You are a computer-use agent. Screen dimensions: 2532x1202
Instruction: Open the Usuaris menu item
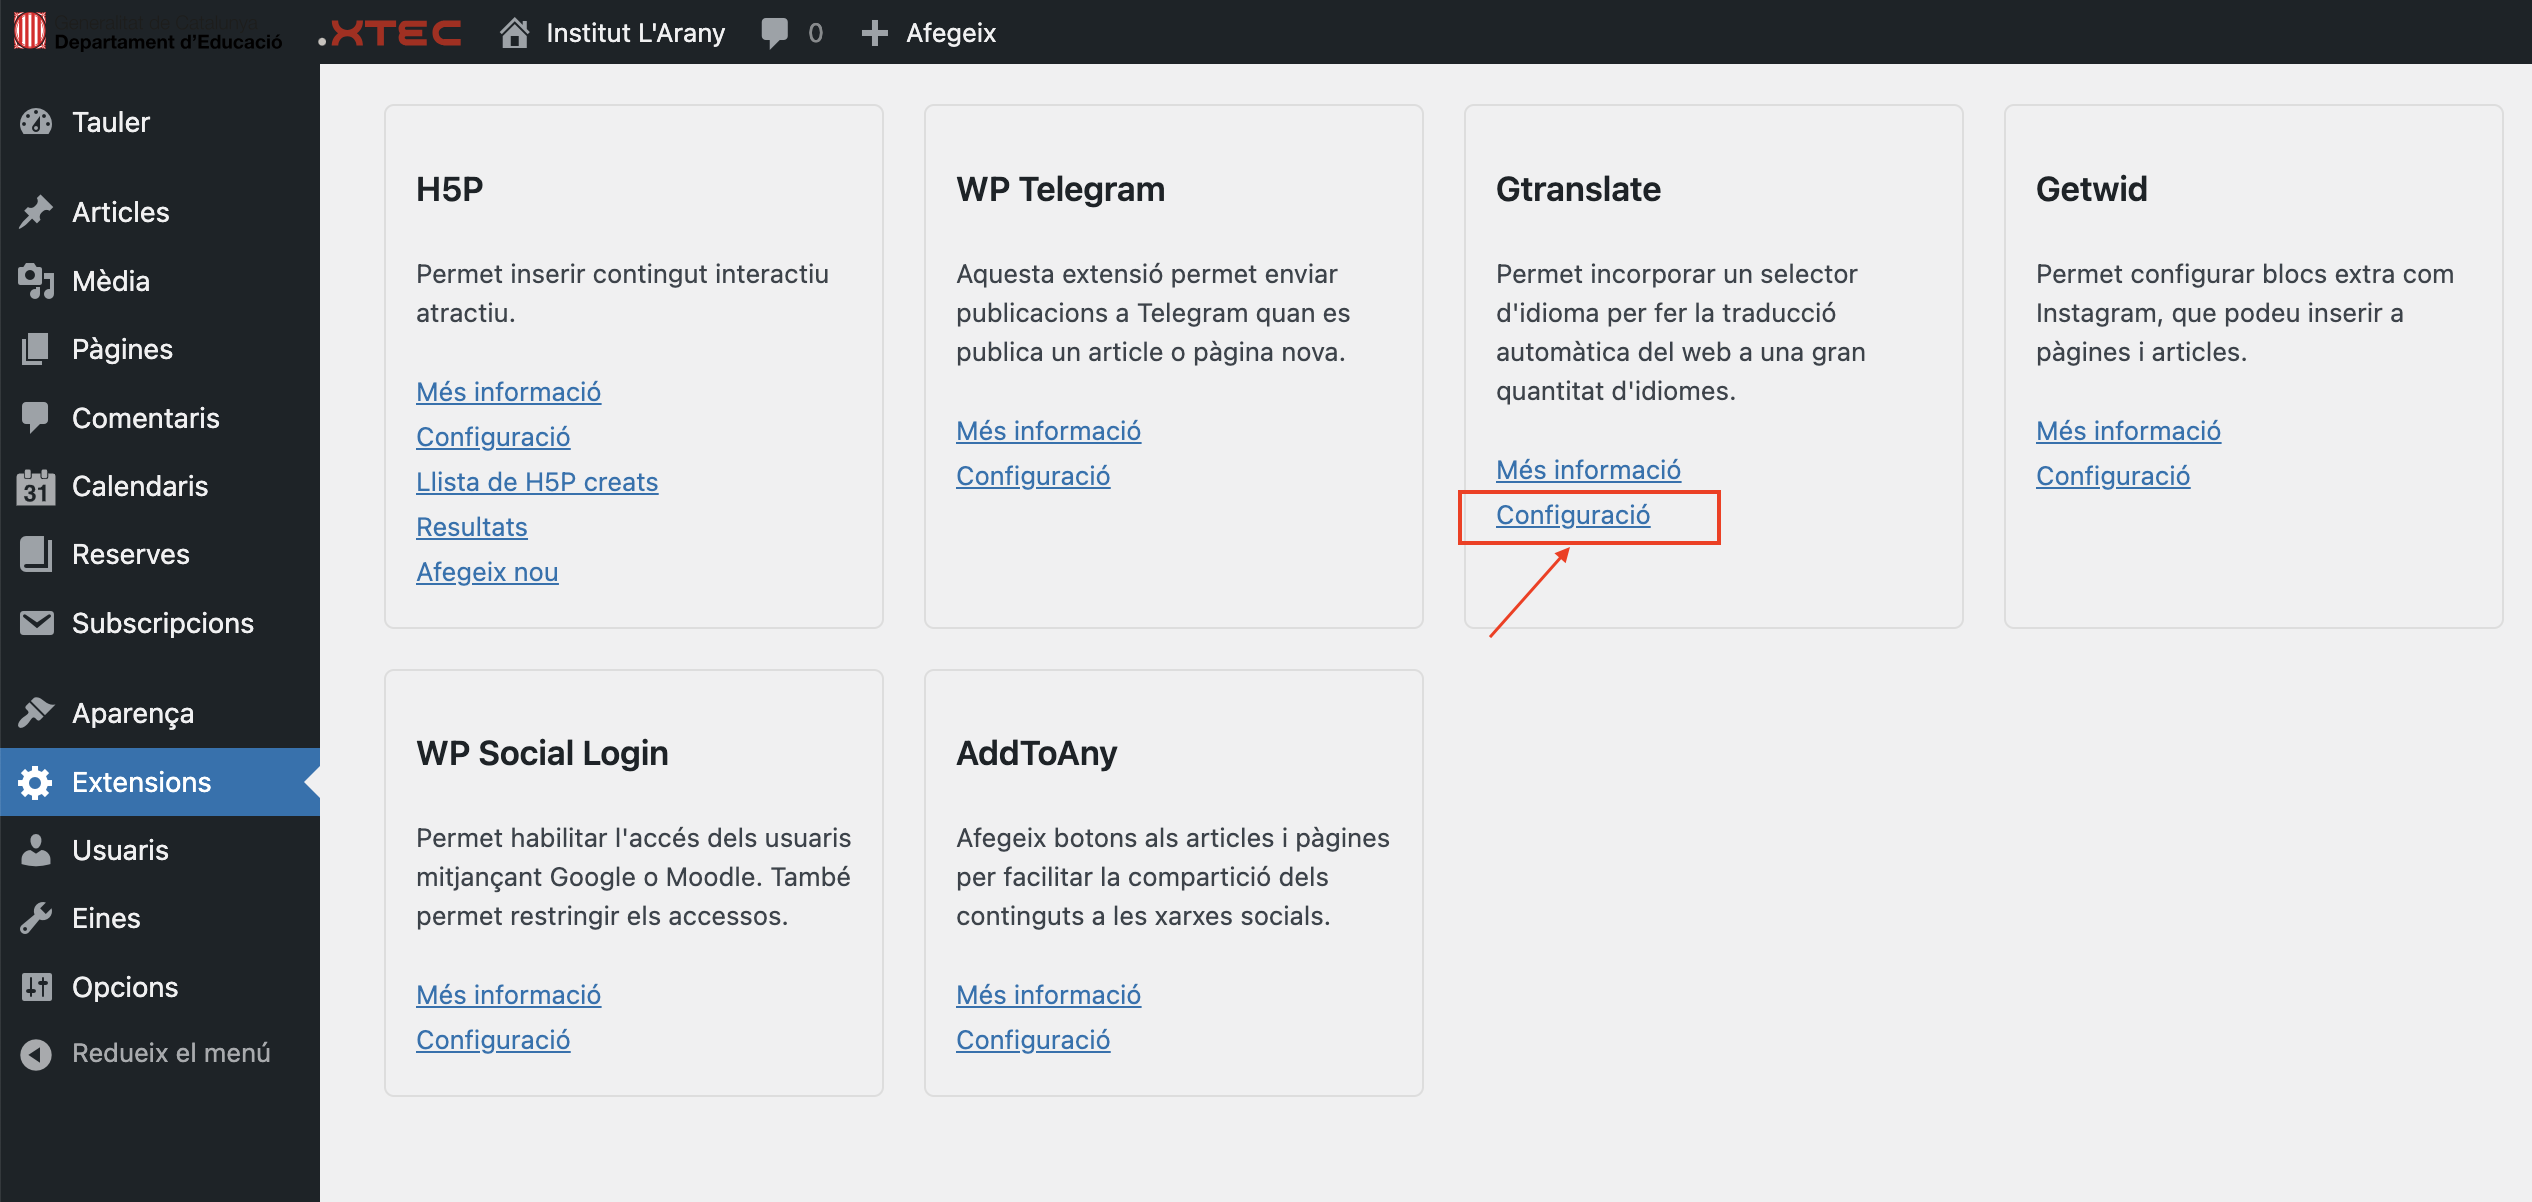120,850
